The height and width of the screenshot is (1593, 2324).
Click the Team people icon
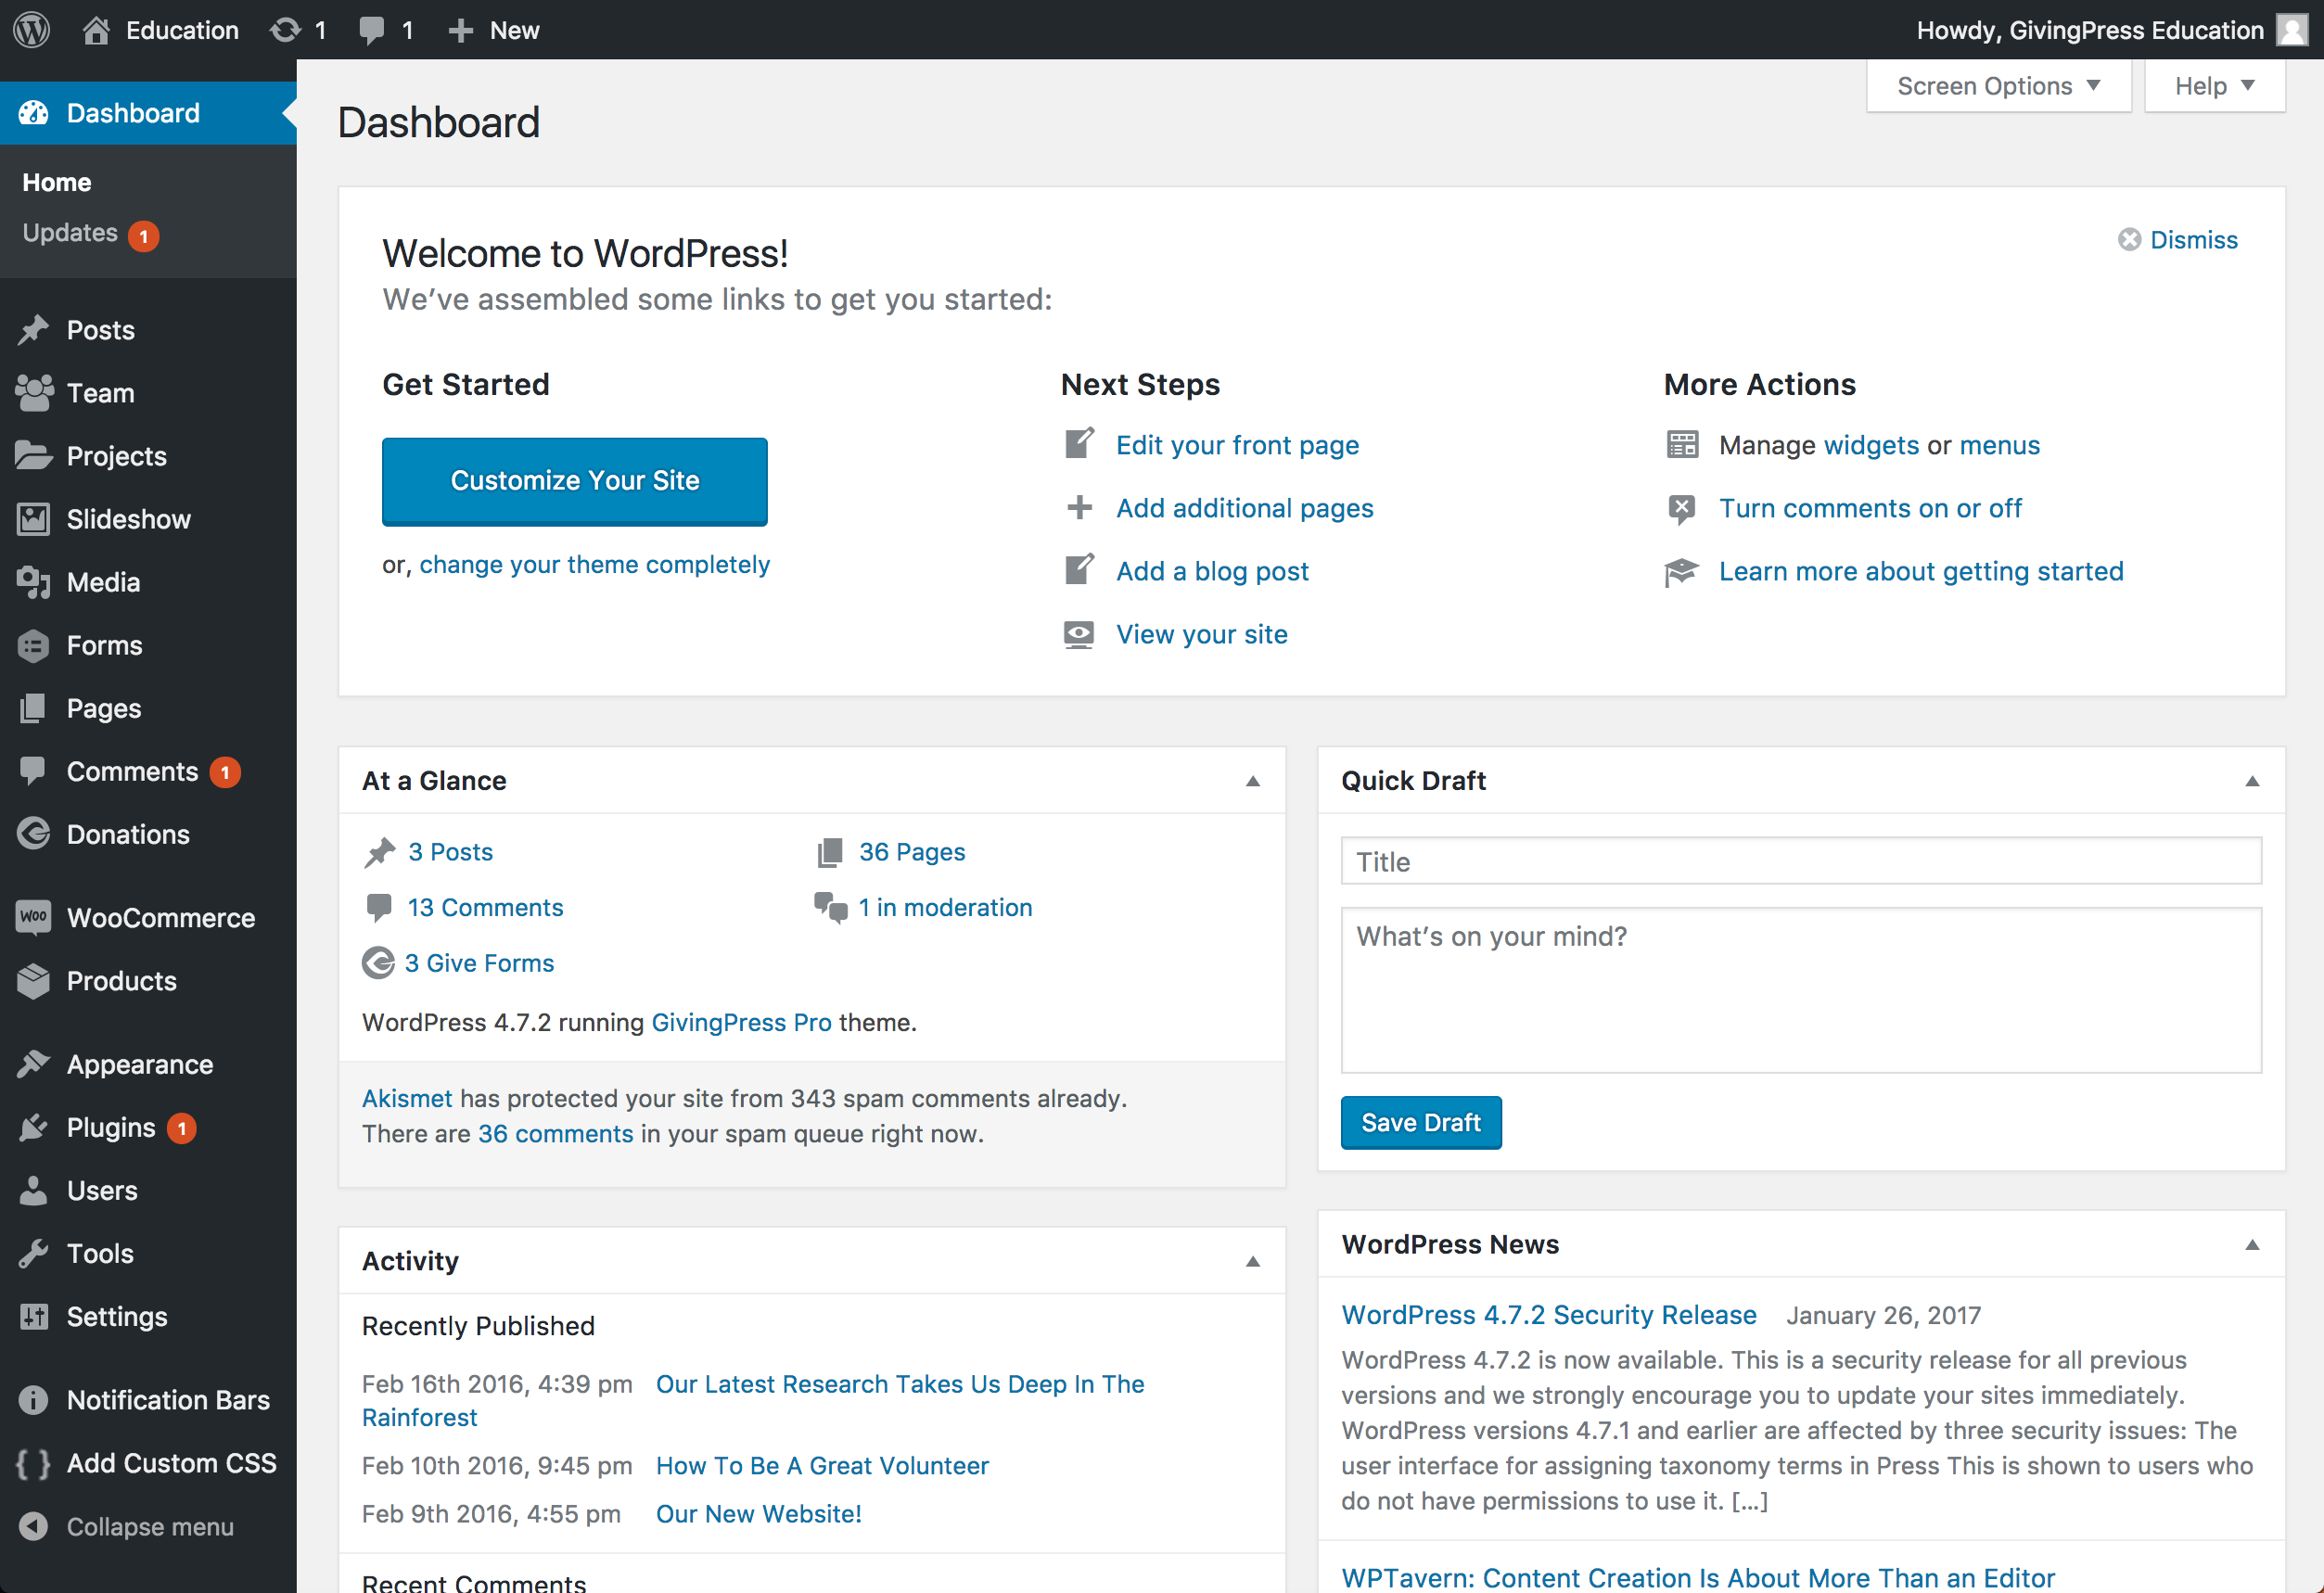click(33, 393)
